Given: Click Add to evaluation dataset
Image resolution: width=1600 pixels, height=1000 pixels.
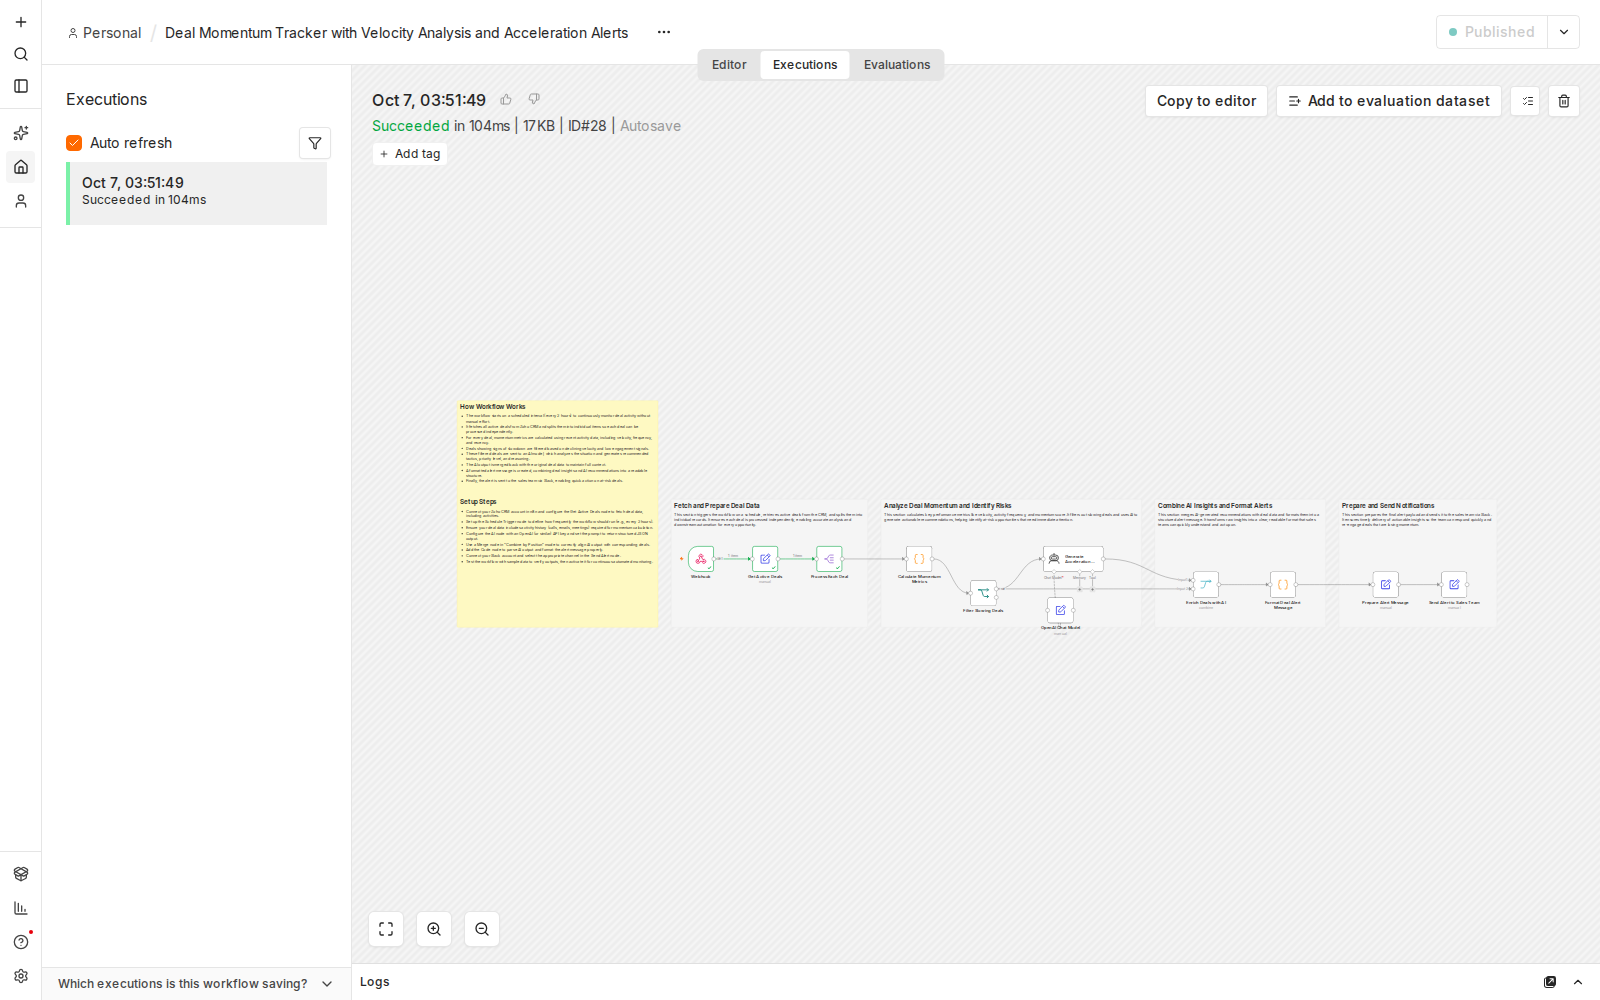Looking at the screenshot, I should pyautogui.click(x=1389, y=101).
